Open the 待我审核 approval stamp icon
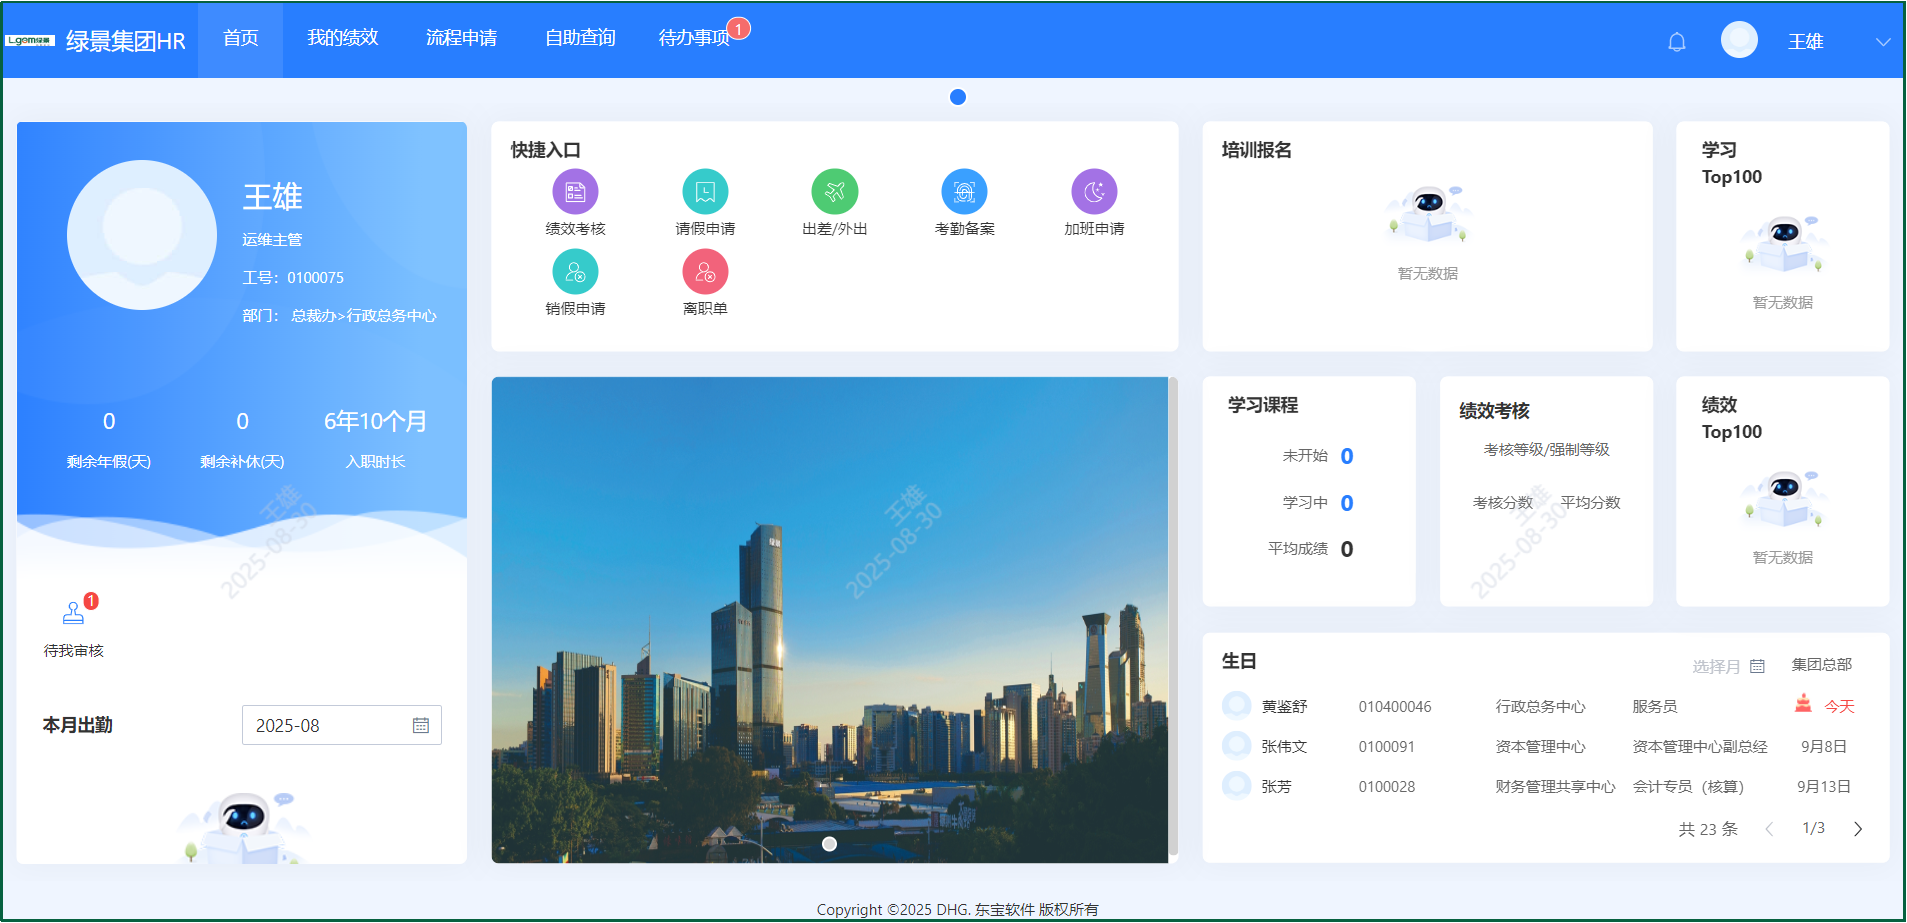Image resolution: width=1907 pixels, height=923 pixels. point(74,613)
